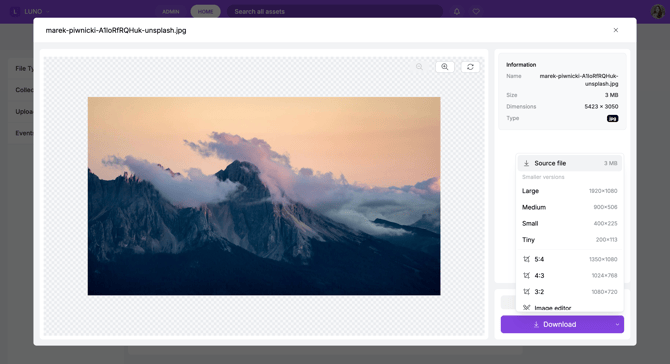The width and height of the screenshot is (670, 364).
Task: Choose the Small 400×225 version
Action: [x=570, y=223]
